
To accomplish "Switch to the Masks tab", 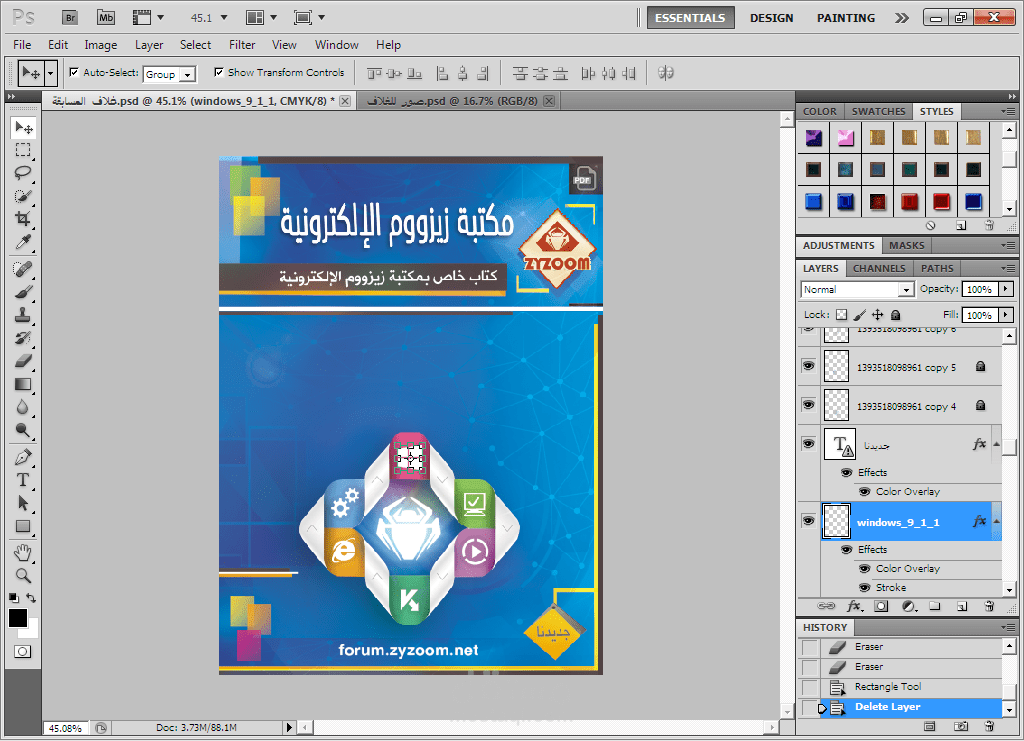I will pyautogui.click(x=906, y=245).
